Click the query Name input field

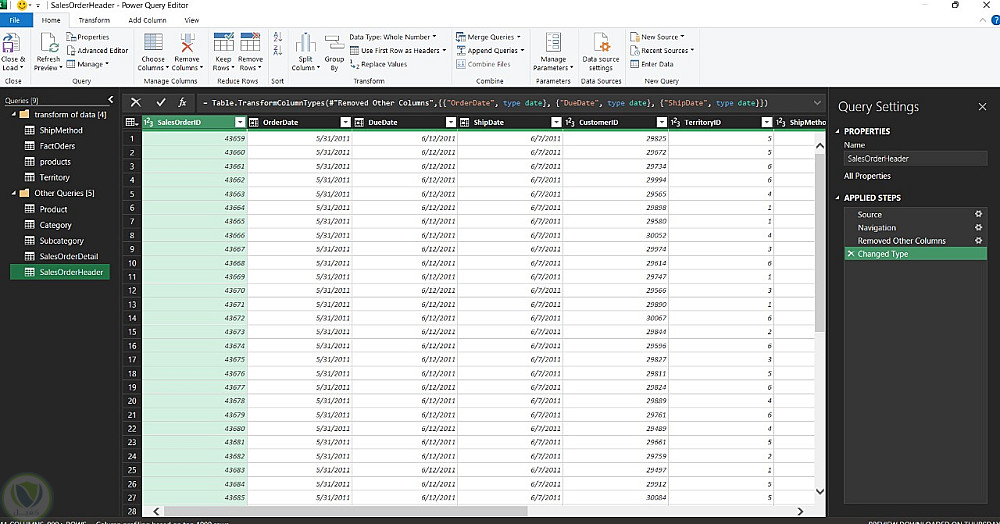(916, 159)
